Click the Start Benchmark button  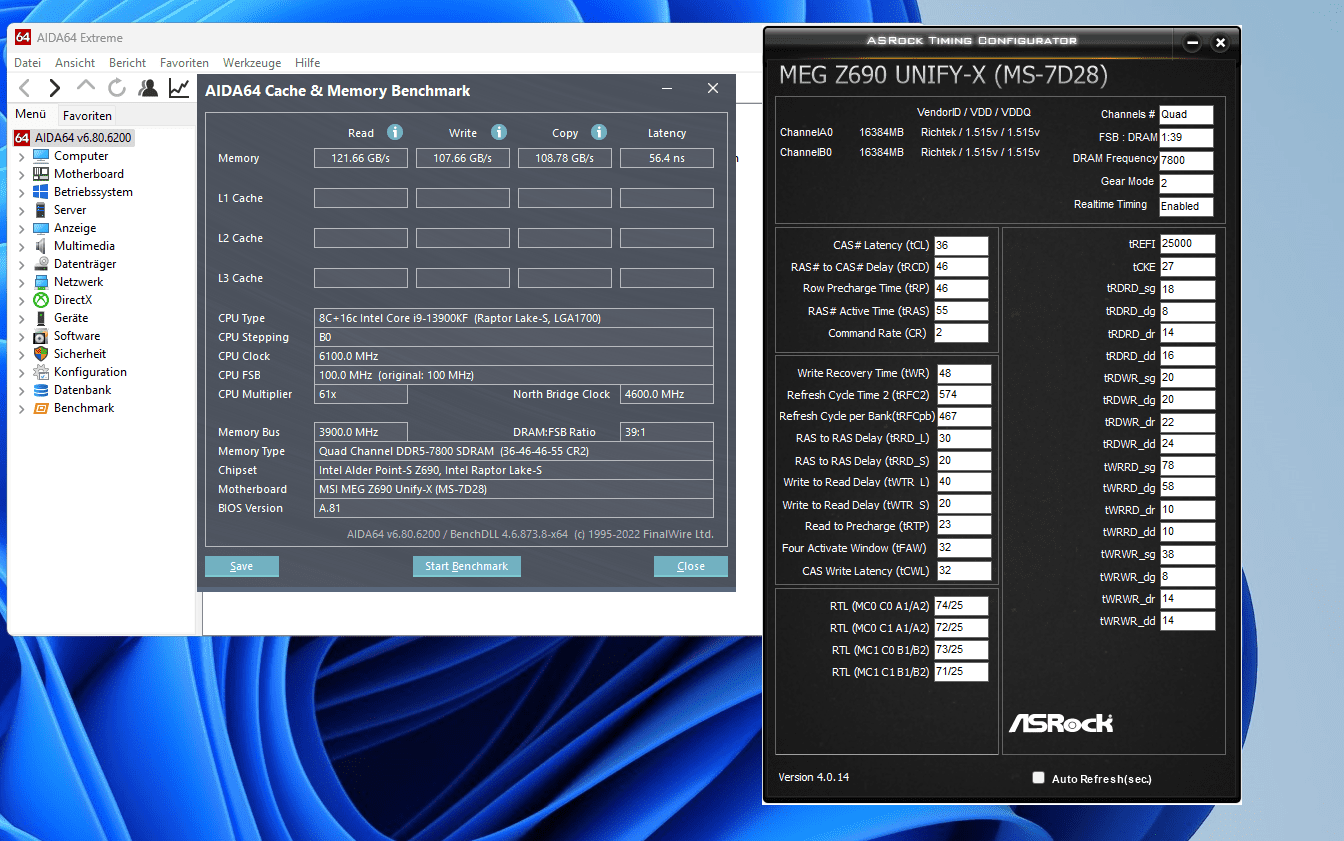click(466, 566)
